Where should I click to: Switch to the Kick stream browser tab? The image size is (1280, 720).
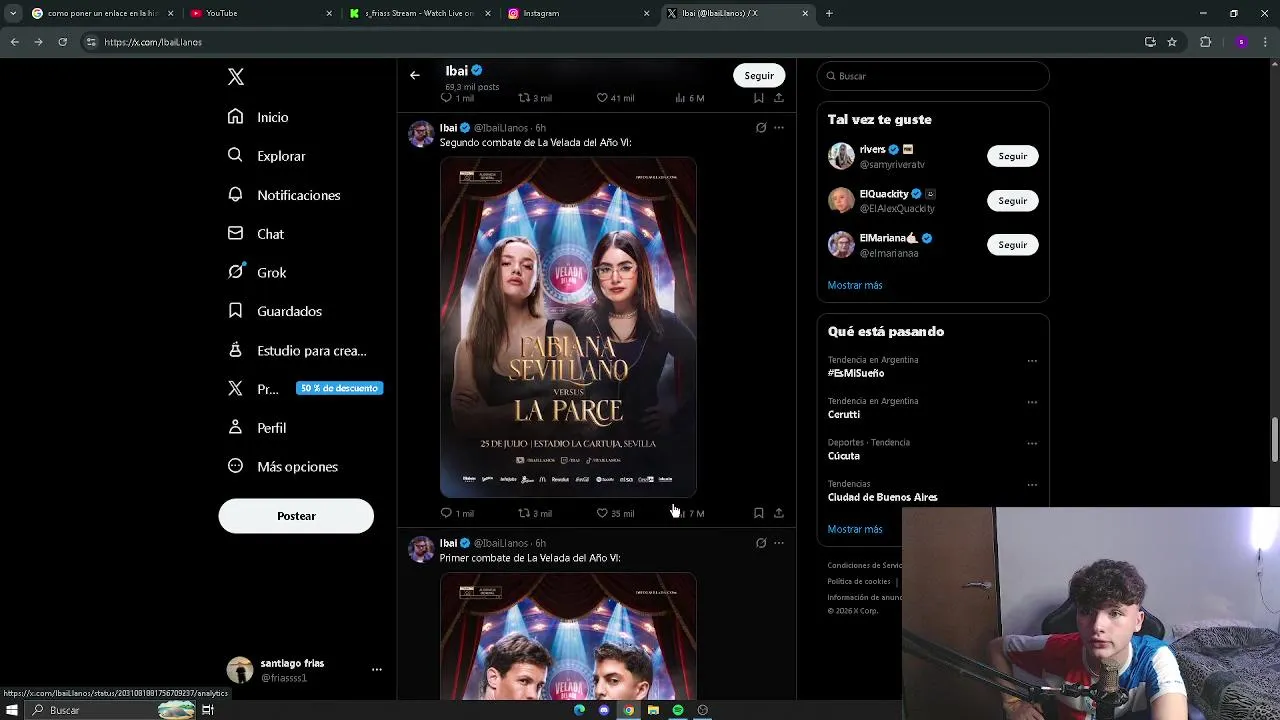point(419,13)
